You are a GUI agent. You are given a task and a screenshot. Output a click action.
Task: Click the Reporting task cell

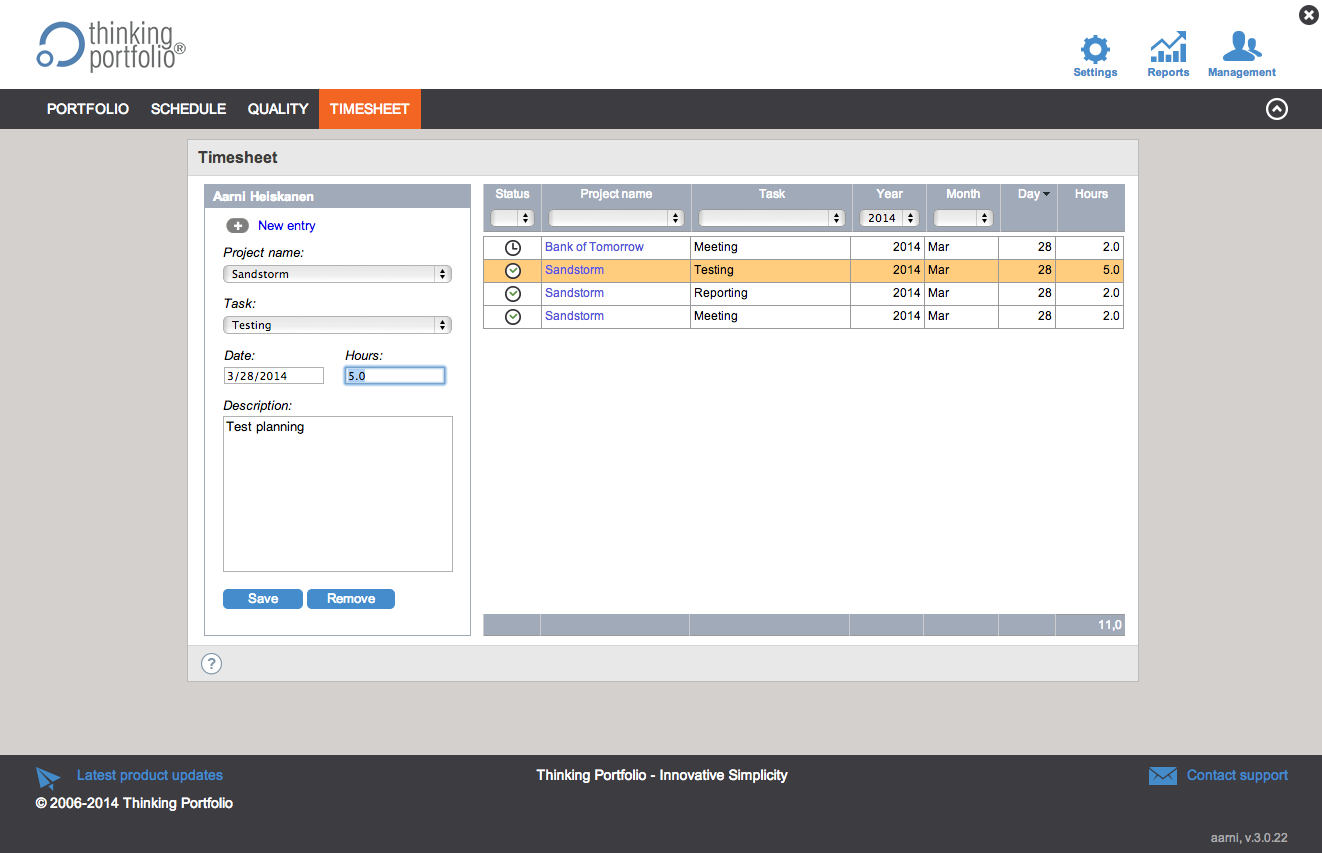[x=771, y=293]
